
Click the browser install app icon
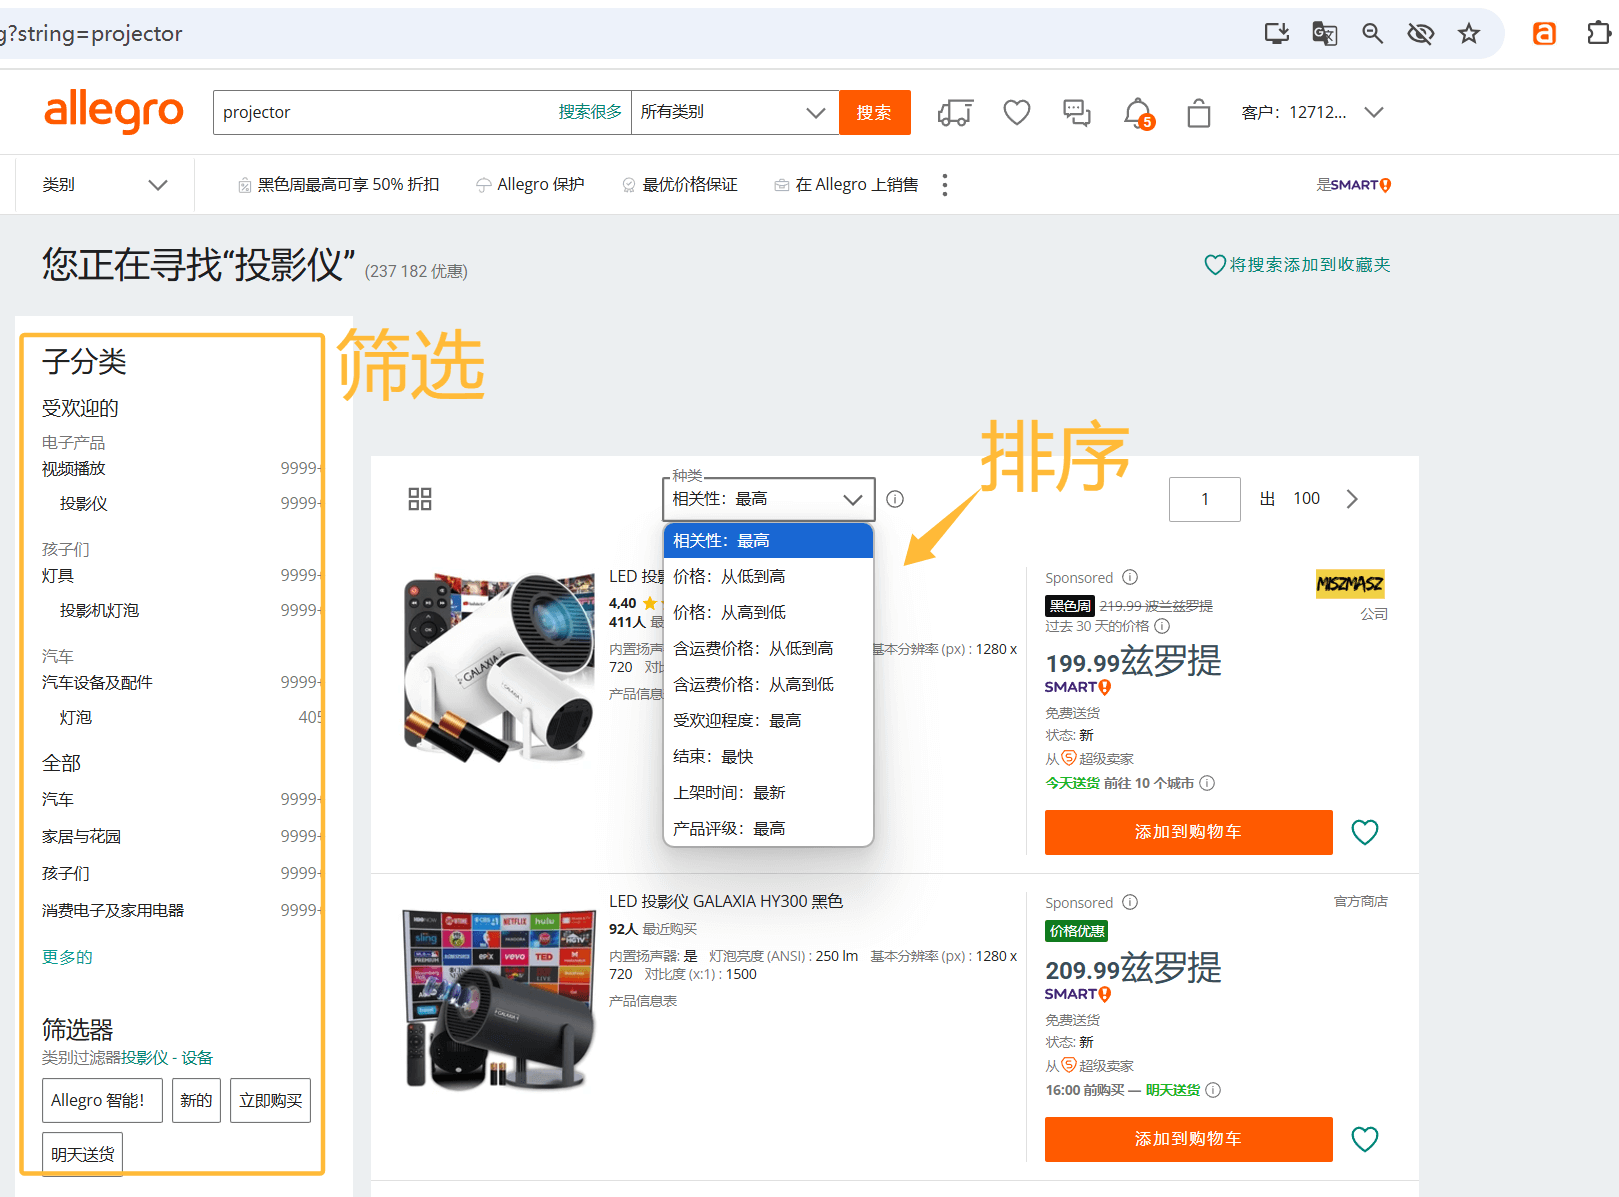coord(1277,34)
